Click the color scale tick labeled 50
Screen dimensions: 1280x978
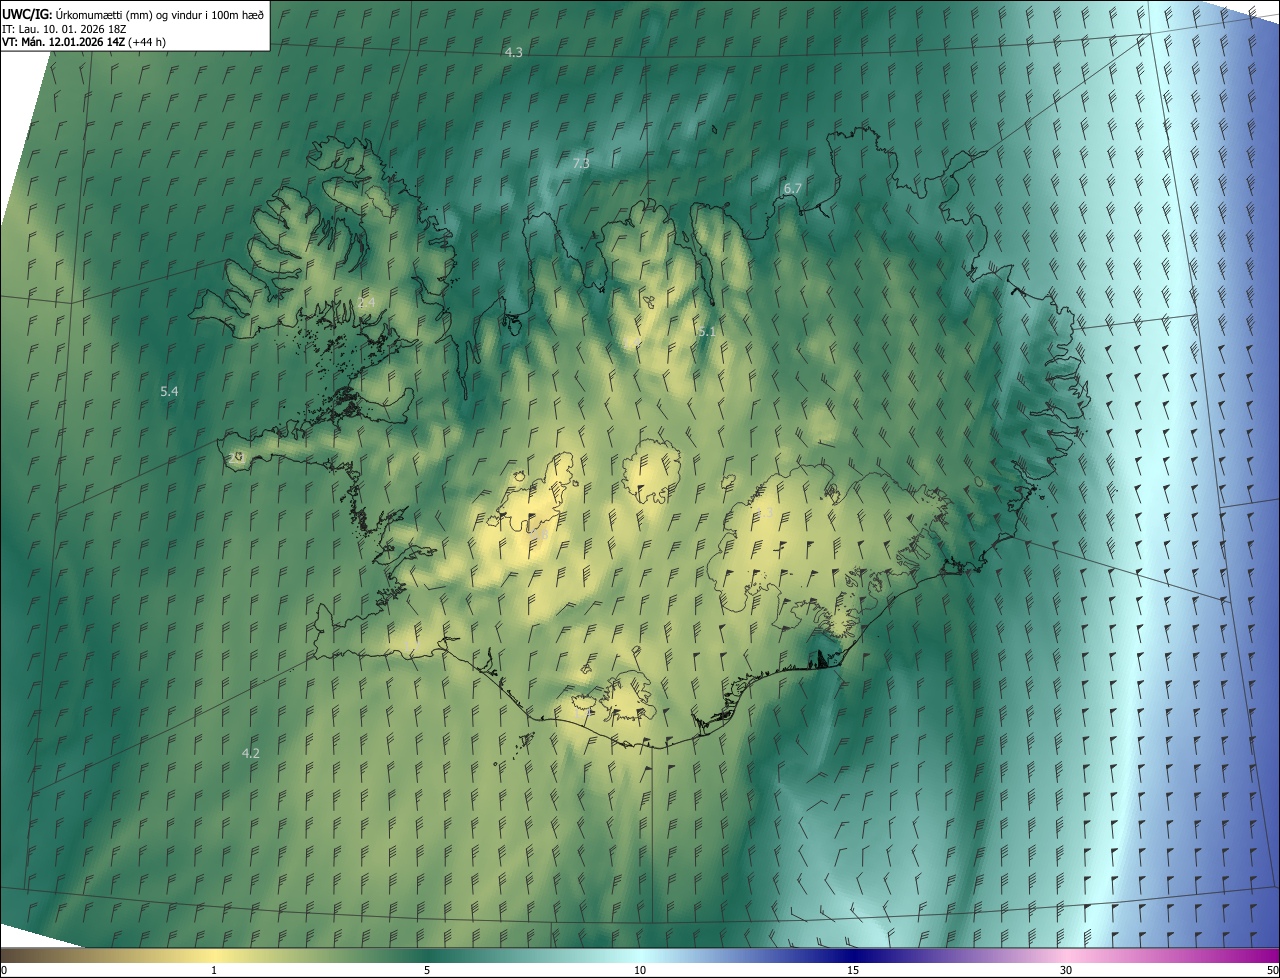pos(1272,970)
